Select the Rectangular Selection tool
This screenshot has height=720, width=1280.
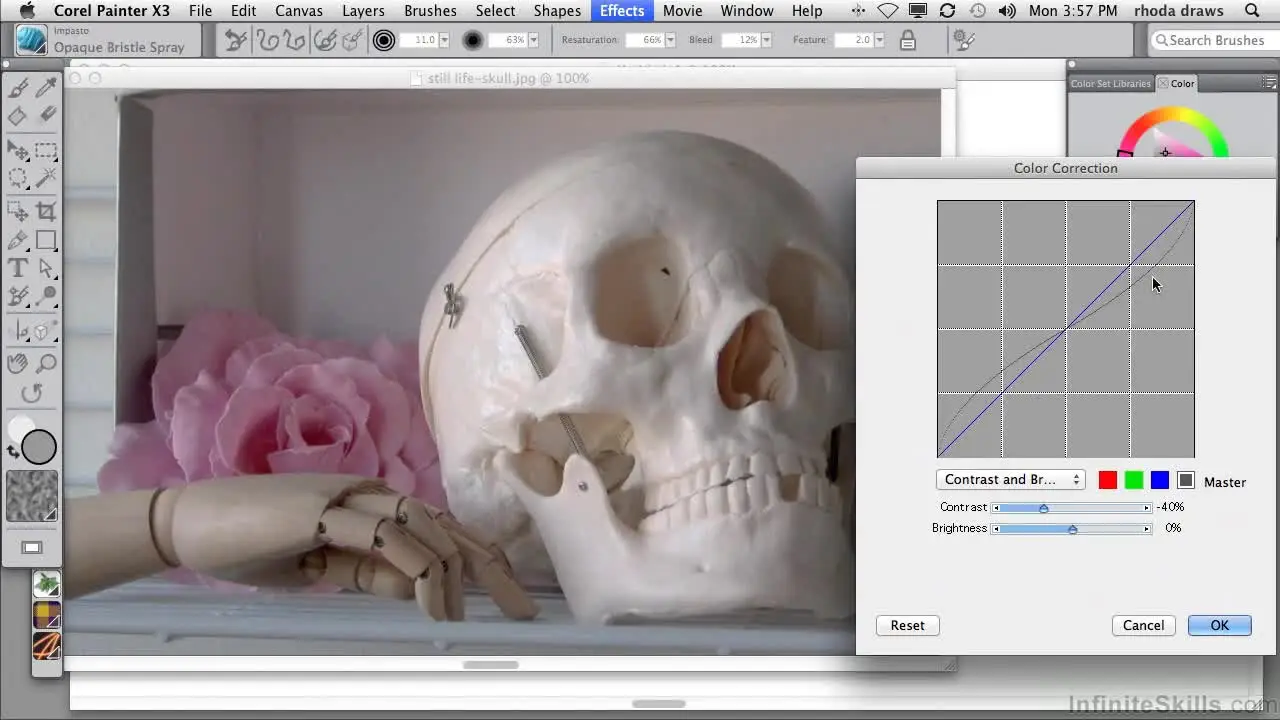[47, 151]
